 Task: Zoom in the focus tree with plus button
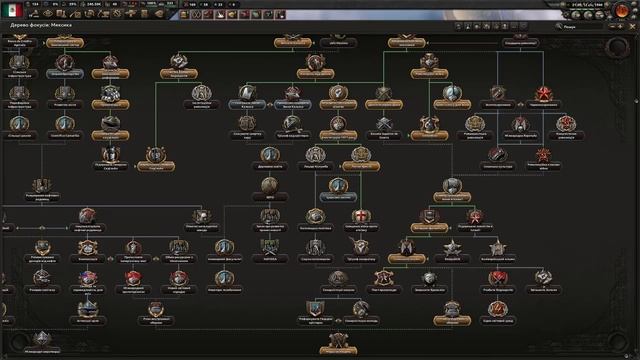[620, 27]
